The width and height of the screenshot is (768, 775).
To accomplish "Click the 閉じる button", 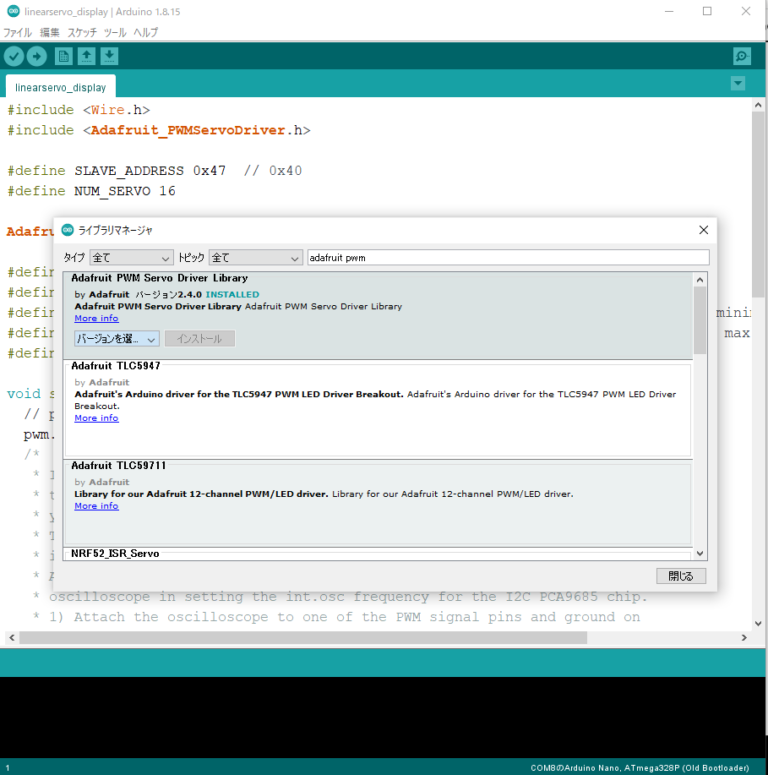I will (680, 576).
